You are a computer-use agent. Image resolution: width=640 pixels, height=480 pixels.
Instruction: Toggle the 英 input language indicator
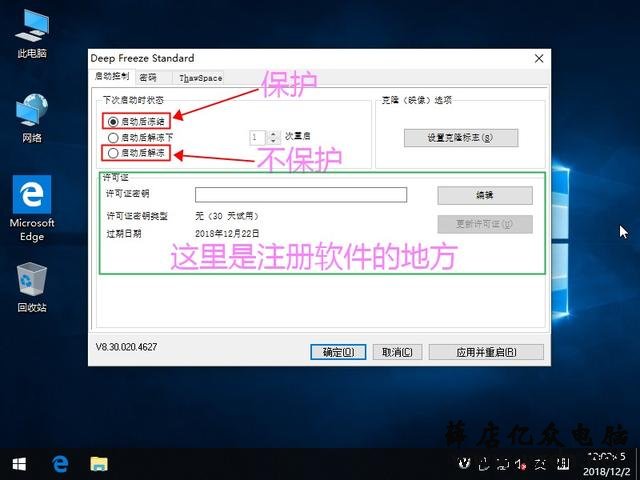[540, 463]
